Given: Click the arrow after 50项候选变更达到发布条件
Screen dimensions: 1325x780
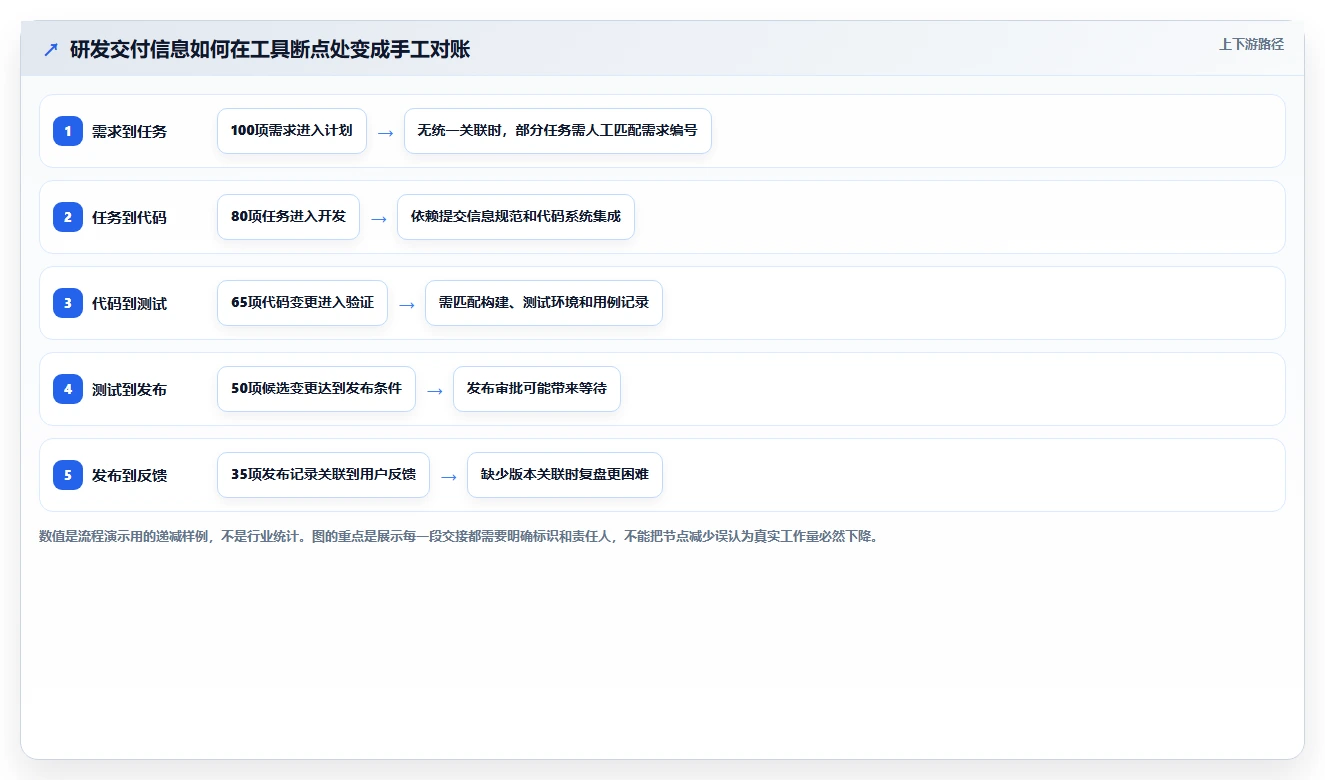Looking at the screenshot, I should pos(434,390).
